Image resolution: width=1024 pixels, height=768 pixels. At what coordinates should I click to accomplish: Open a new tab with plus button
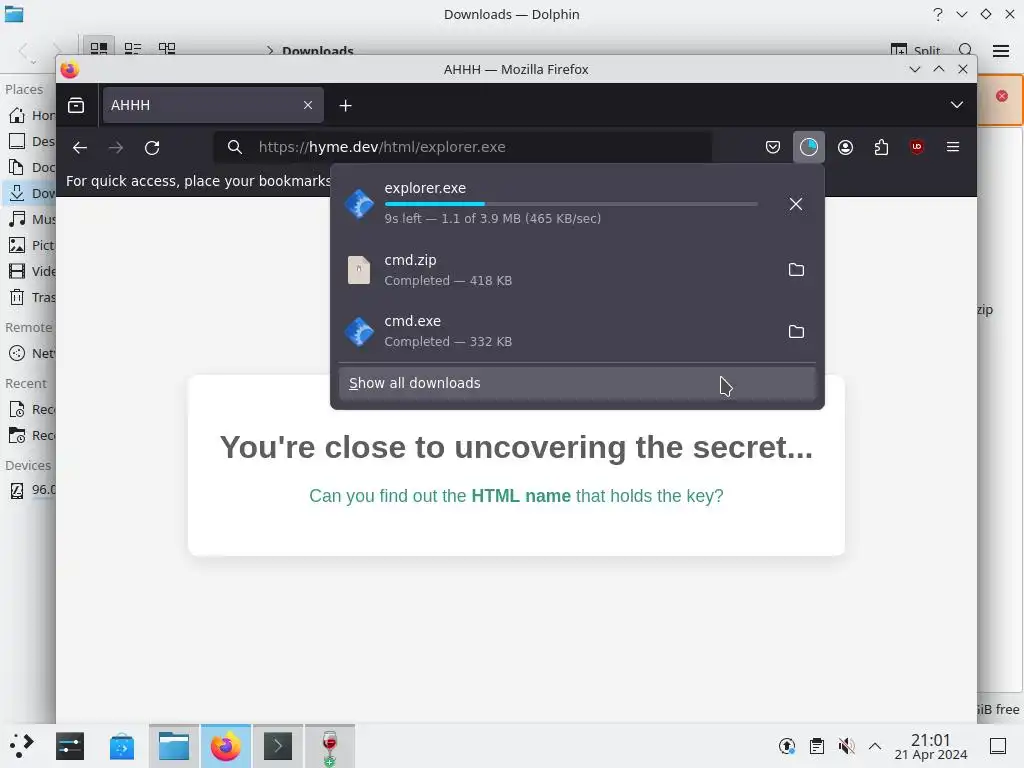[345, 105]
